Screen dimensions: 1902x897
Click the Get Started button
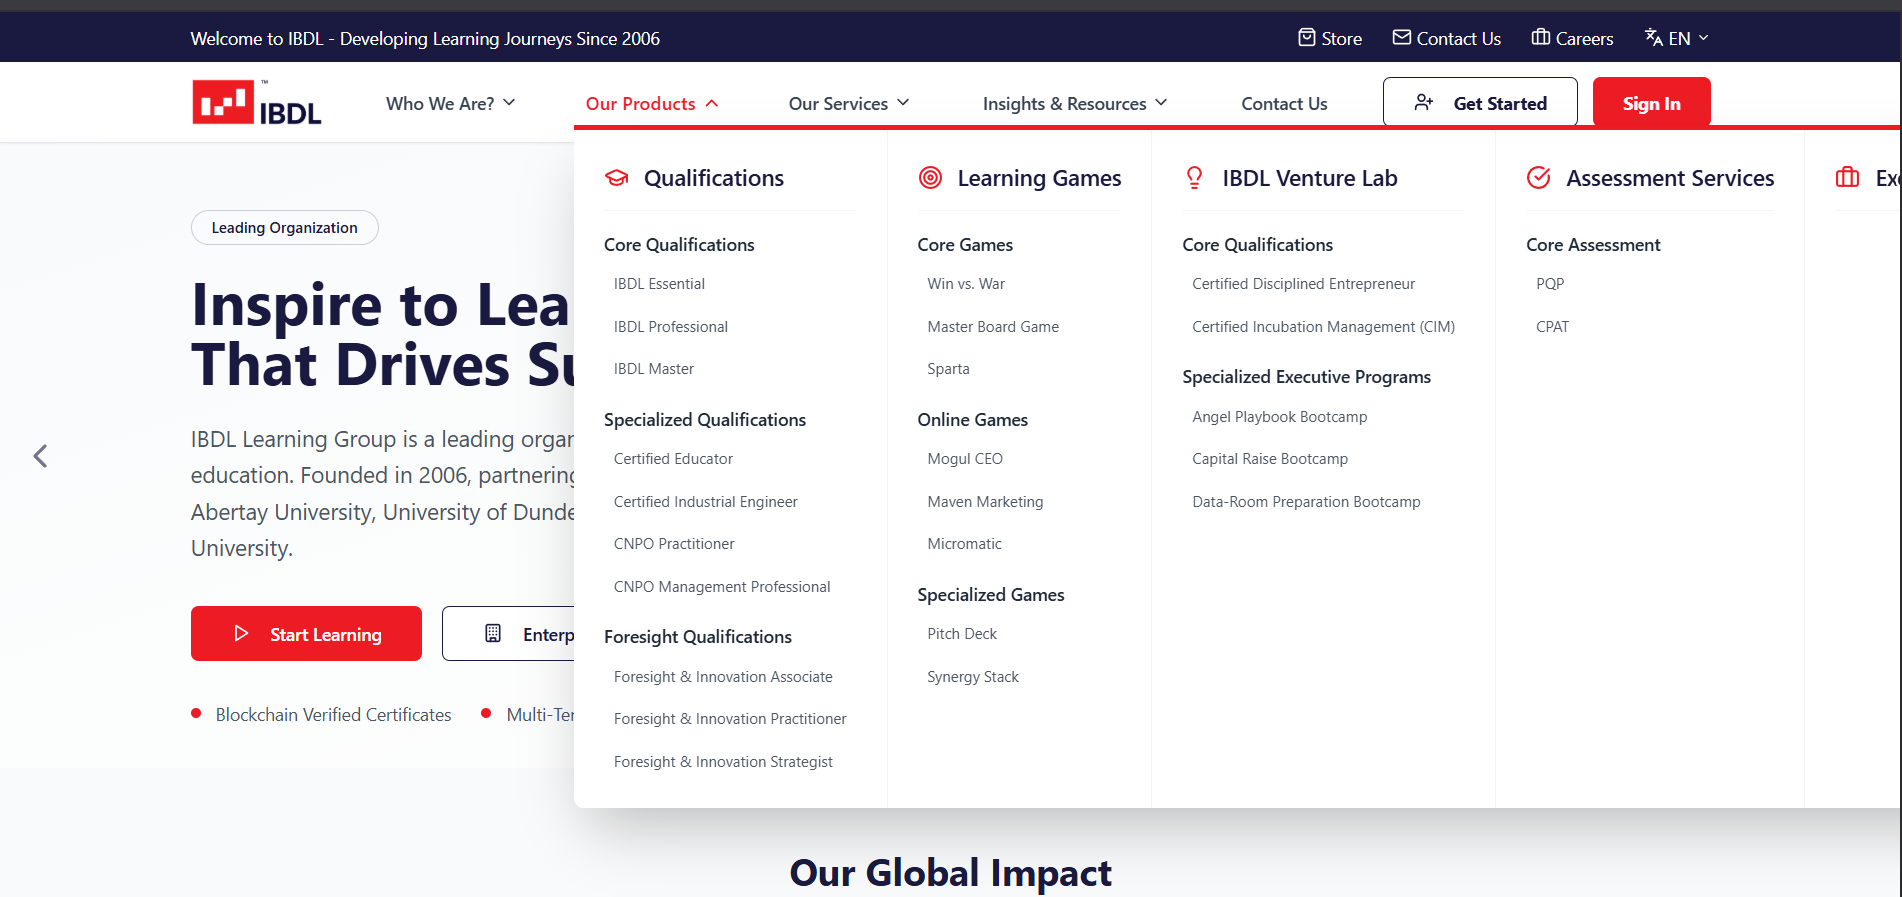1479,103
